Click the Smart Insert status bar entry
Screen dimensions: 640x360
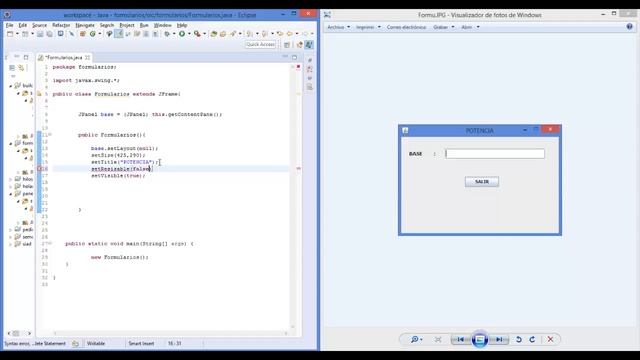(x=141, y=344)
